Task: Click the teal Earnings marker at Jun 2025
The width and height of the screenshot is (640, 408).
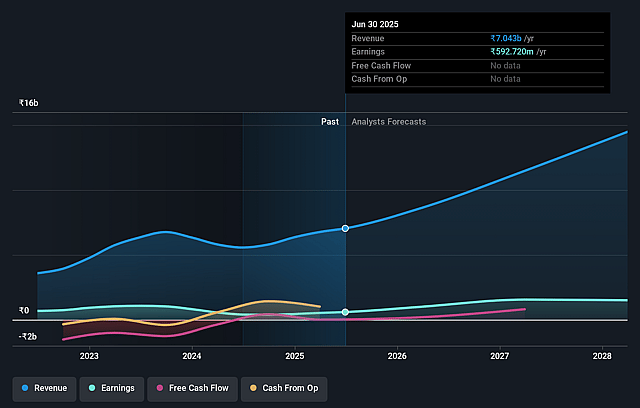Action: pyautogui.click(x=345, y=312)
